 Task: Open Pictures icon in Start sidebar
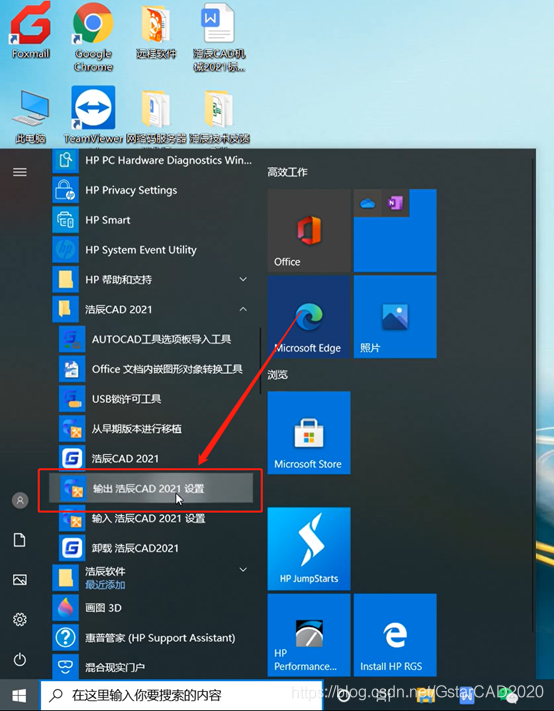(x=19, y=580)
